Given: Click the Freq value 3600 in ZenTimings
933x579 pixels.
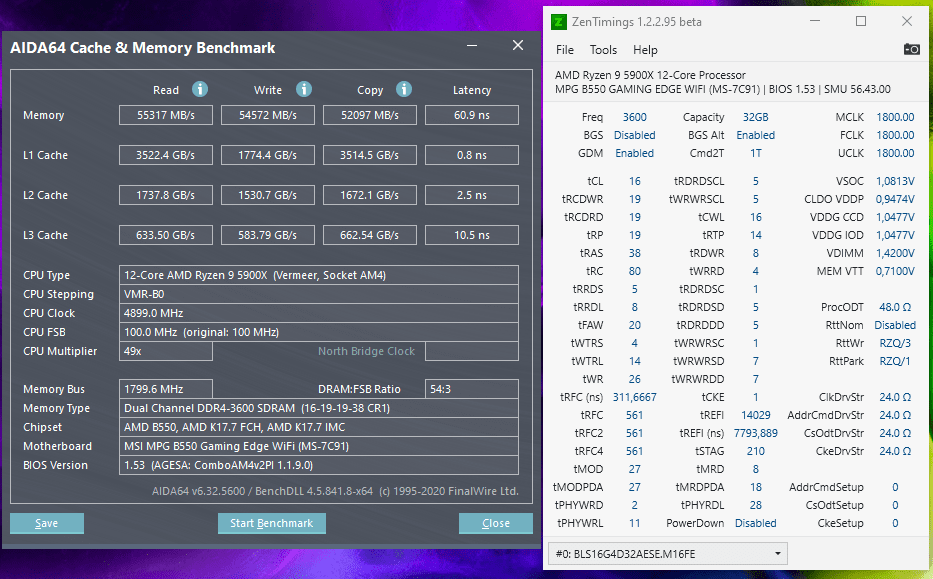Looking at the screenshot, I should pos(634,117).
